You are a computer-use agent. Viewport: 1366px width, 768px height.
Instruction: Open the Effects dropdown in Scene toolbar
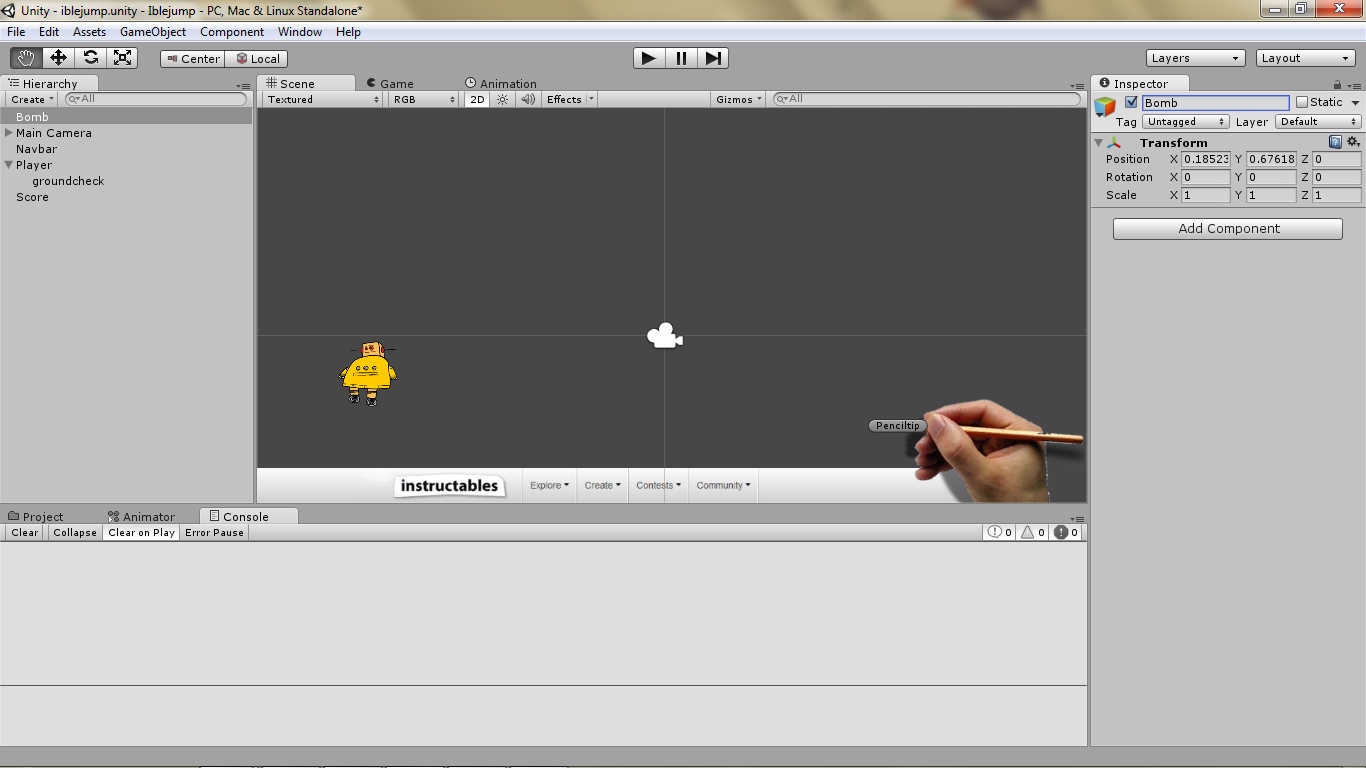pyautogui.click(x=570, y=99)
